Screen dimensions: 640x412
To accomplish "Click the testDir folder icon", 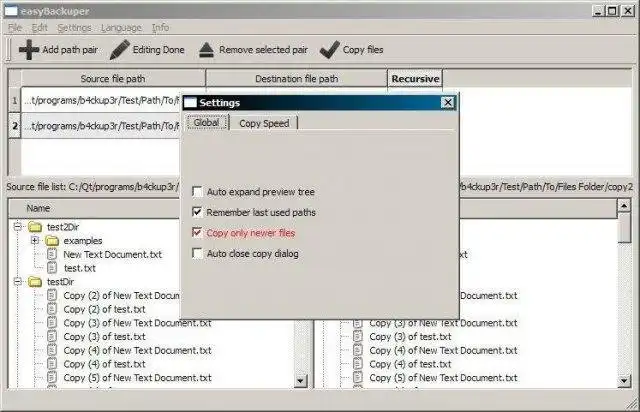I will click(35, 282).
